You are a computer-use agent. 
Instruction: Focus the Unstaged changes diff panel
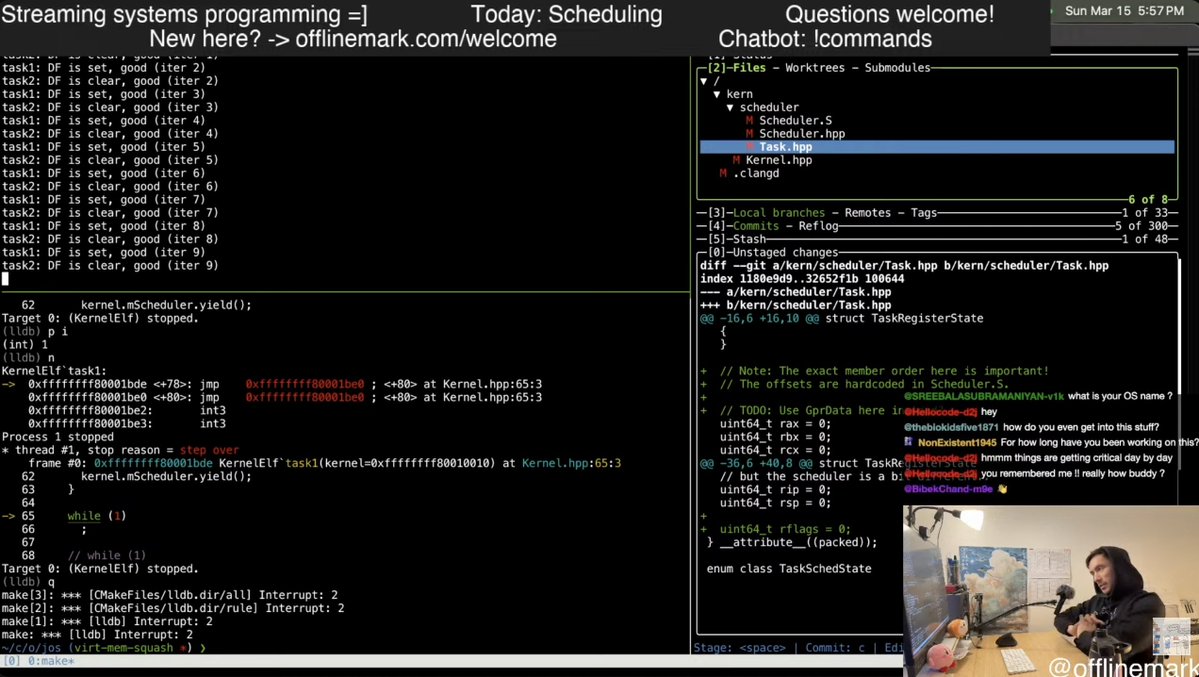coord(785,252)
